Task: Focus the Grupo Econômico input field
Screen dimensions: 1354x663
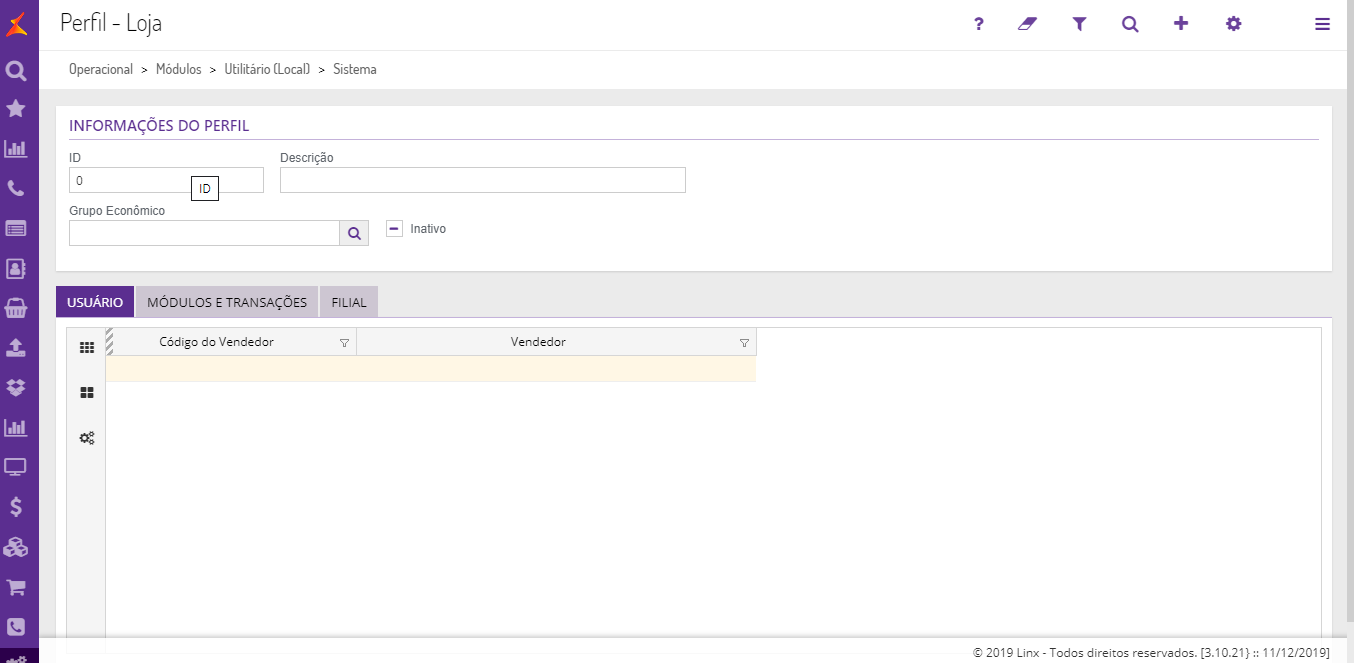Action: tap(204, 233)
